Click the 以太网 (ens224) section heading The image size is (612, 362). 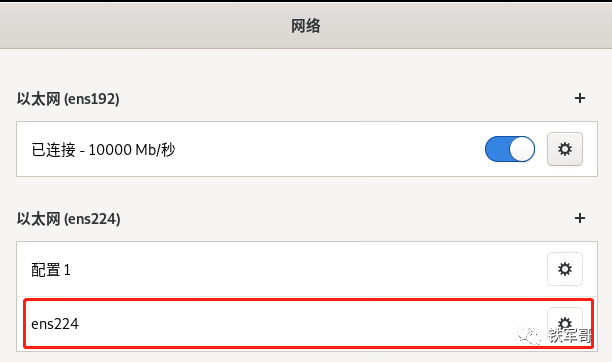(x=68, y=219)
